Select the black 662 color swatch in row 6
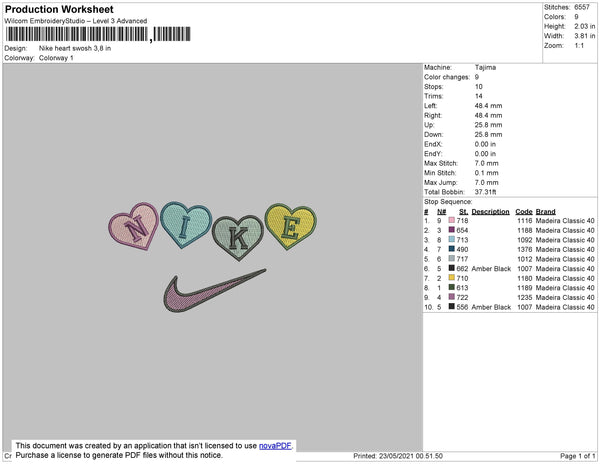Viewport: 600px width, 464px height. pyautogui.click(x=452, y=268)
